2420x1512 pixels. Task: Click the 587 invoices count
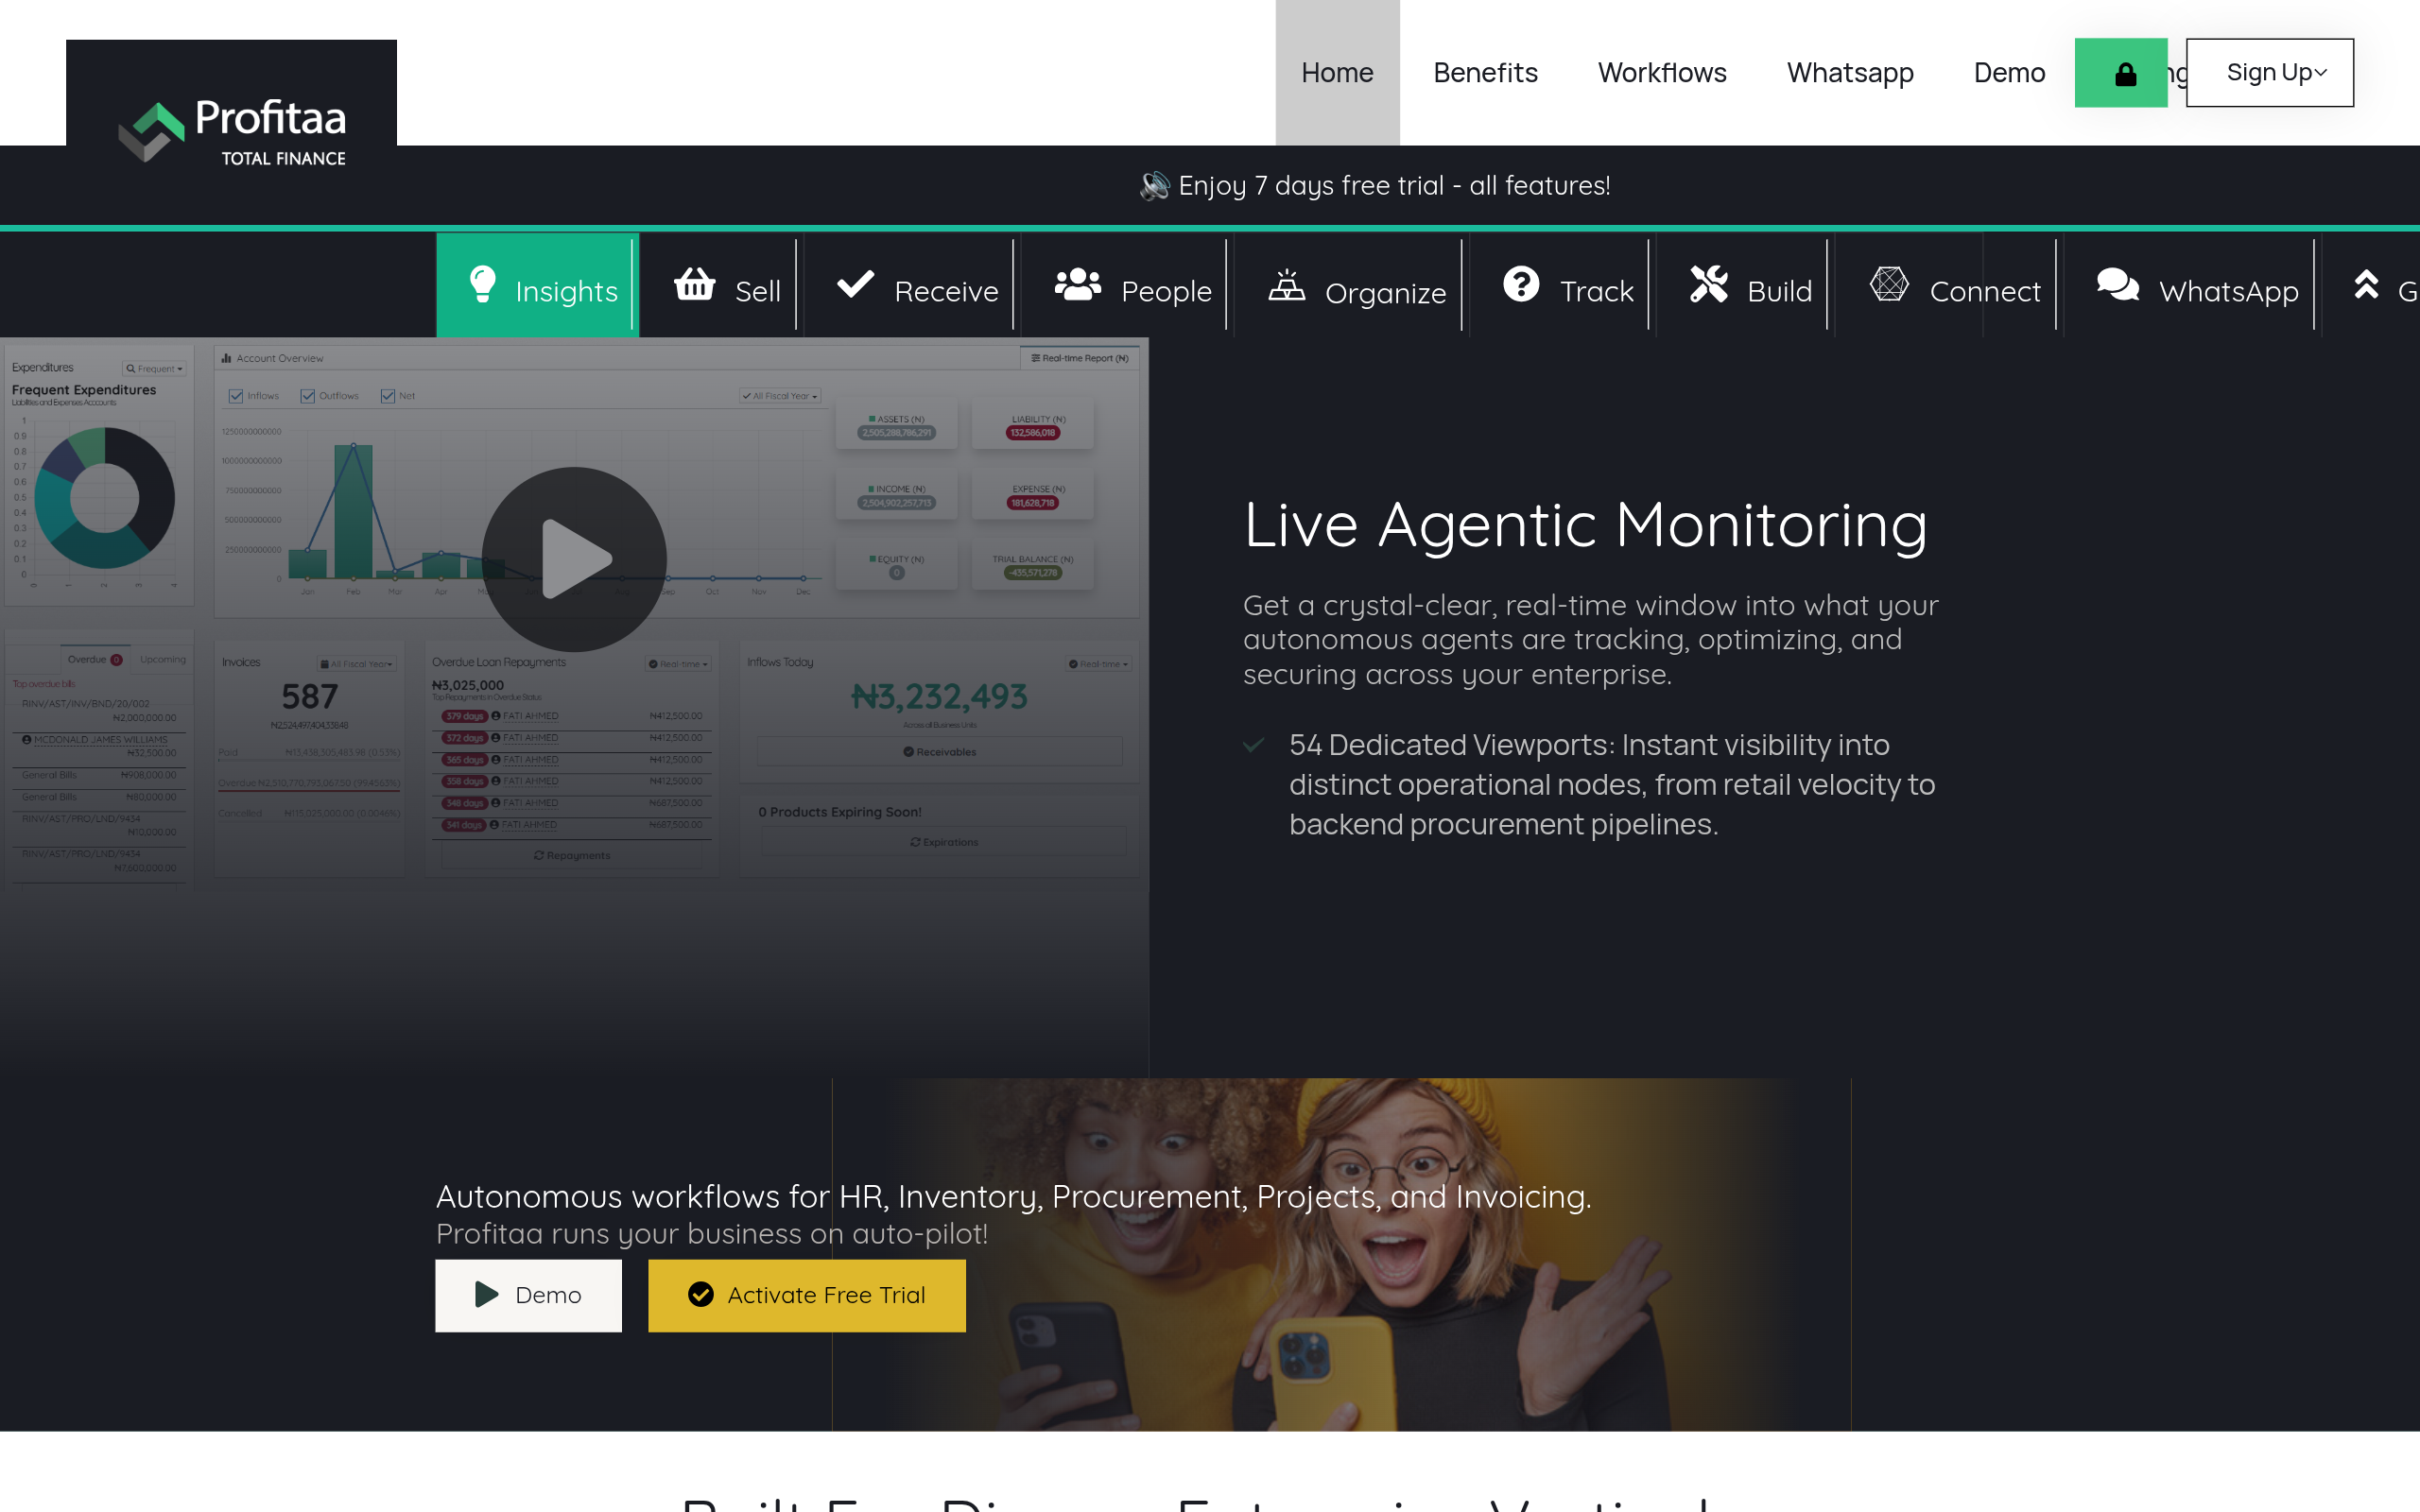[309, 697]
